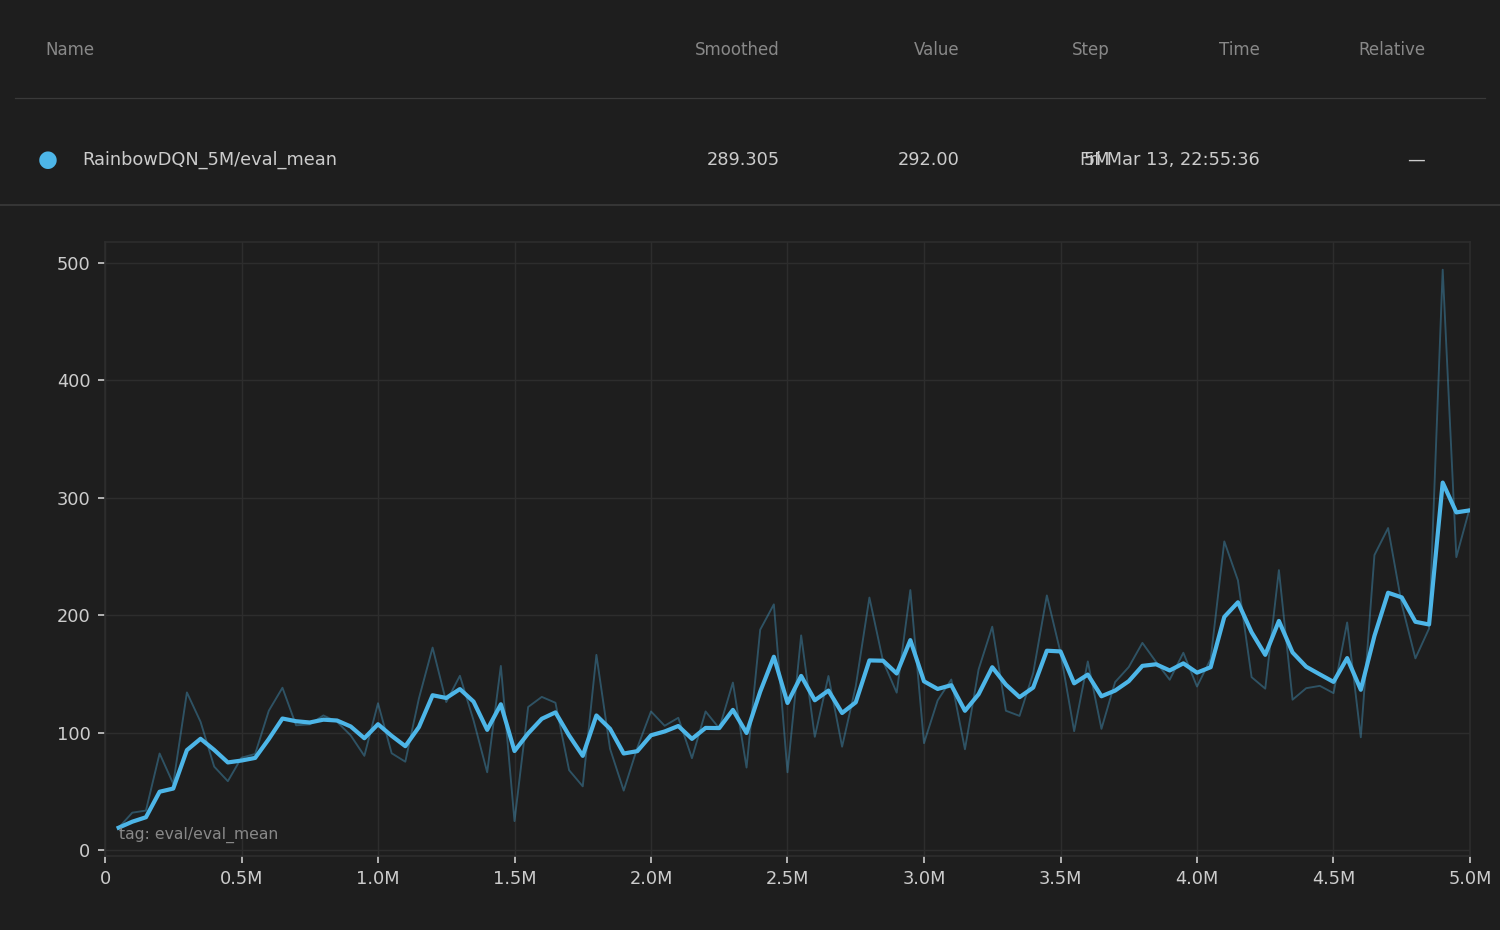This screenshot has height=930, width=1500.
Task: Click the Name column header
Action: pyautogui.click(x=70, y=50)
